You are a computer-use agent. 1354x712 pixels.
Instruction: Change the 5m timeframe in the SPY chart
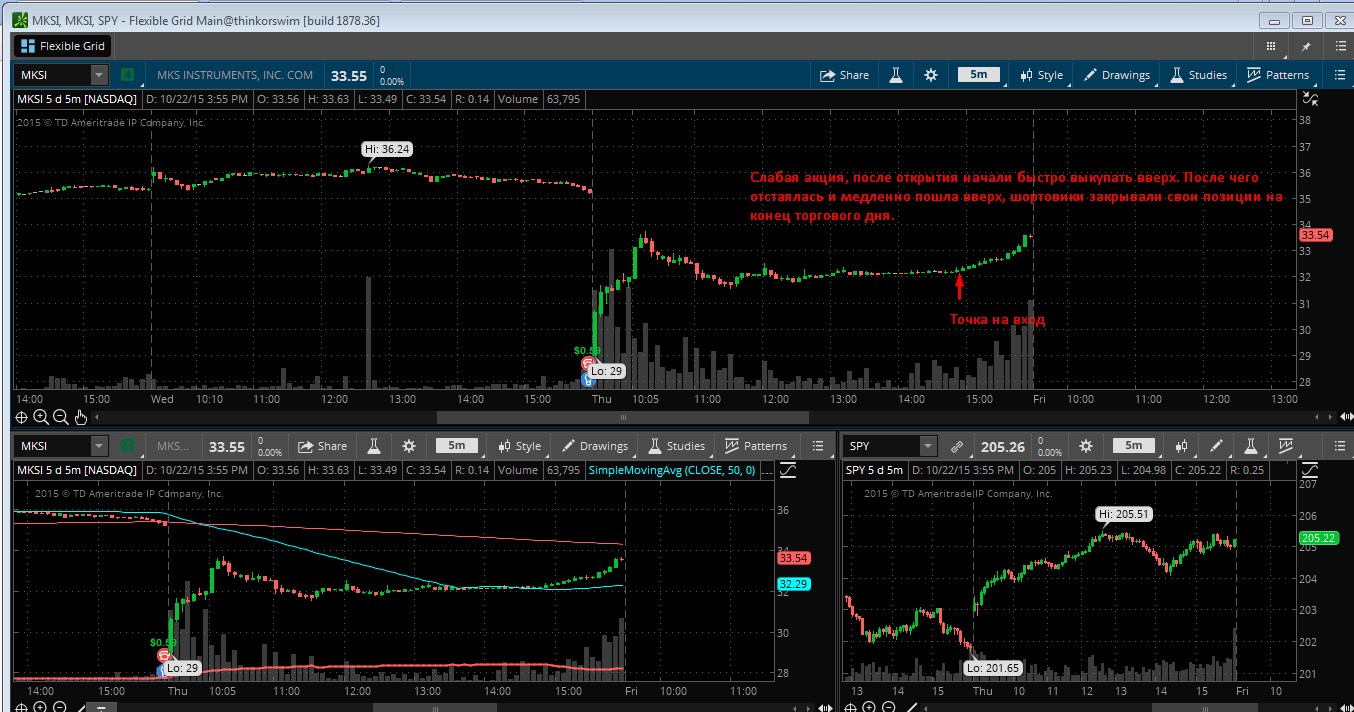click(x=1133, y=446)
